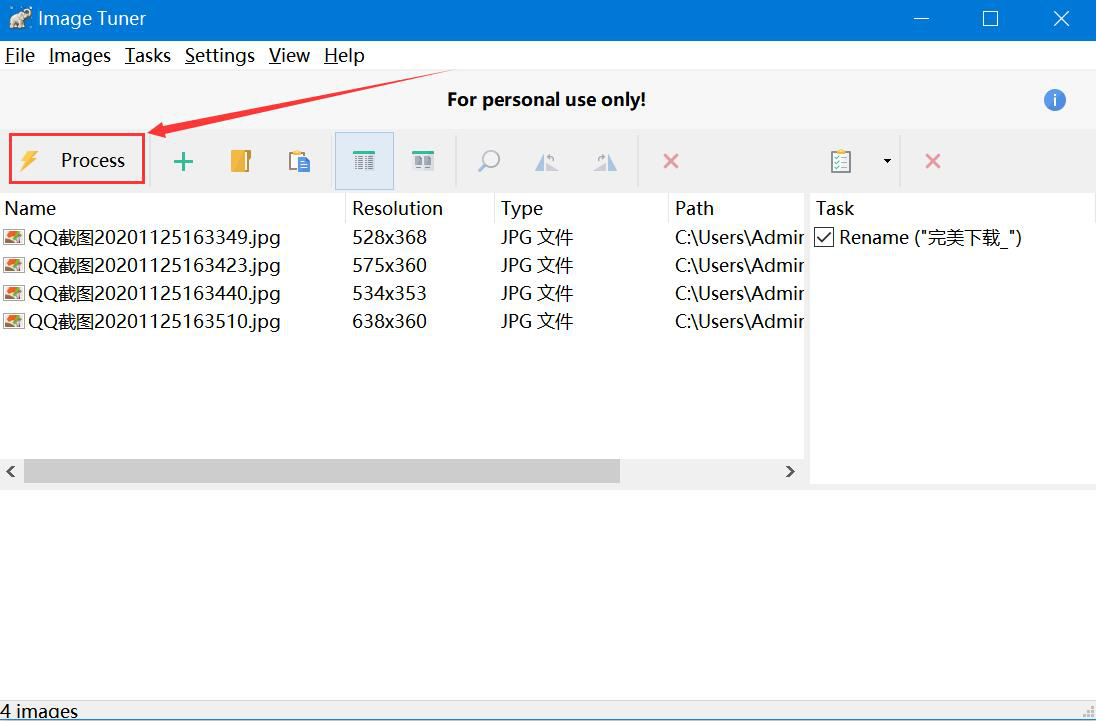Click the add folder icon
This screenshot has width=1096, height=721.
coord(241,161)
